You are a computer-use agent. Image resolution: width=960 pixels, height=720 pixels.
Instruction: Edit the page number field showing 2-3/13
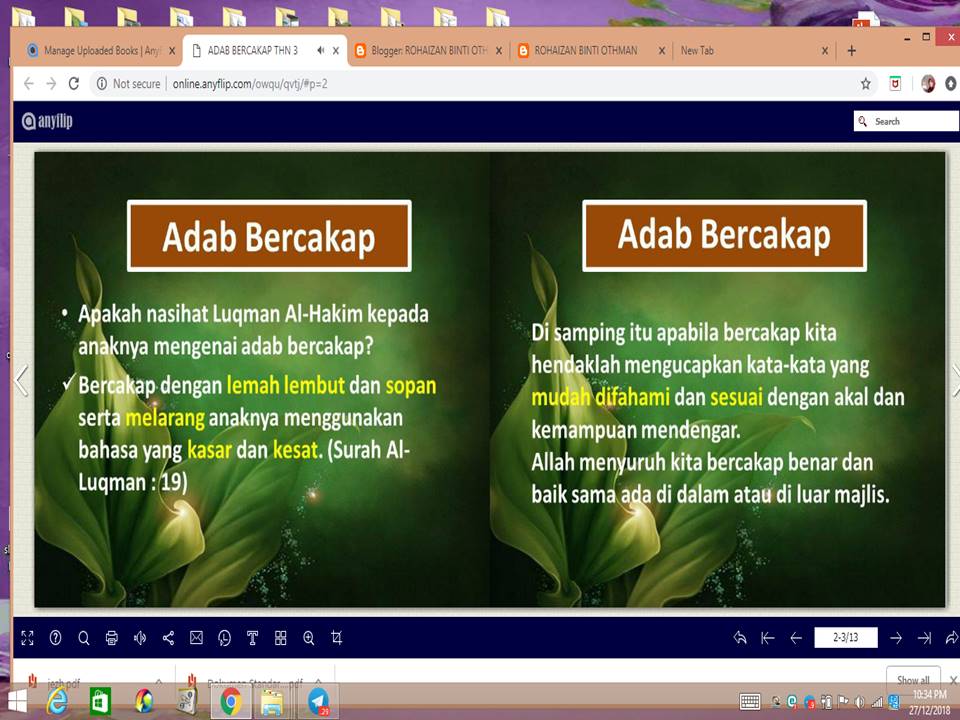(846, 637)
